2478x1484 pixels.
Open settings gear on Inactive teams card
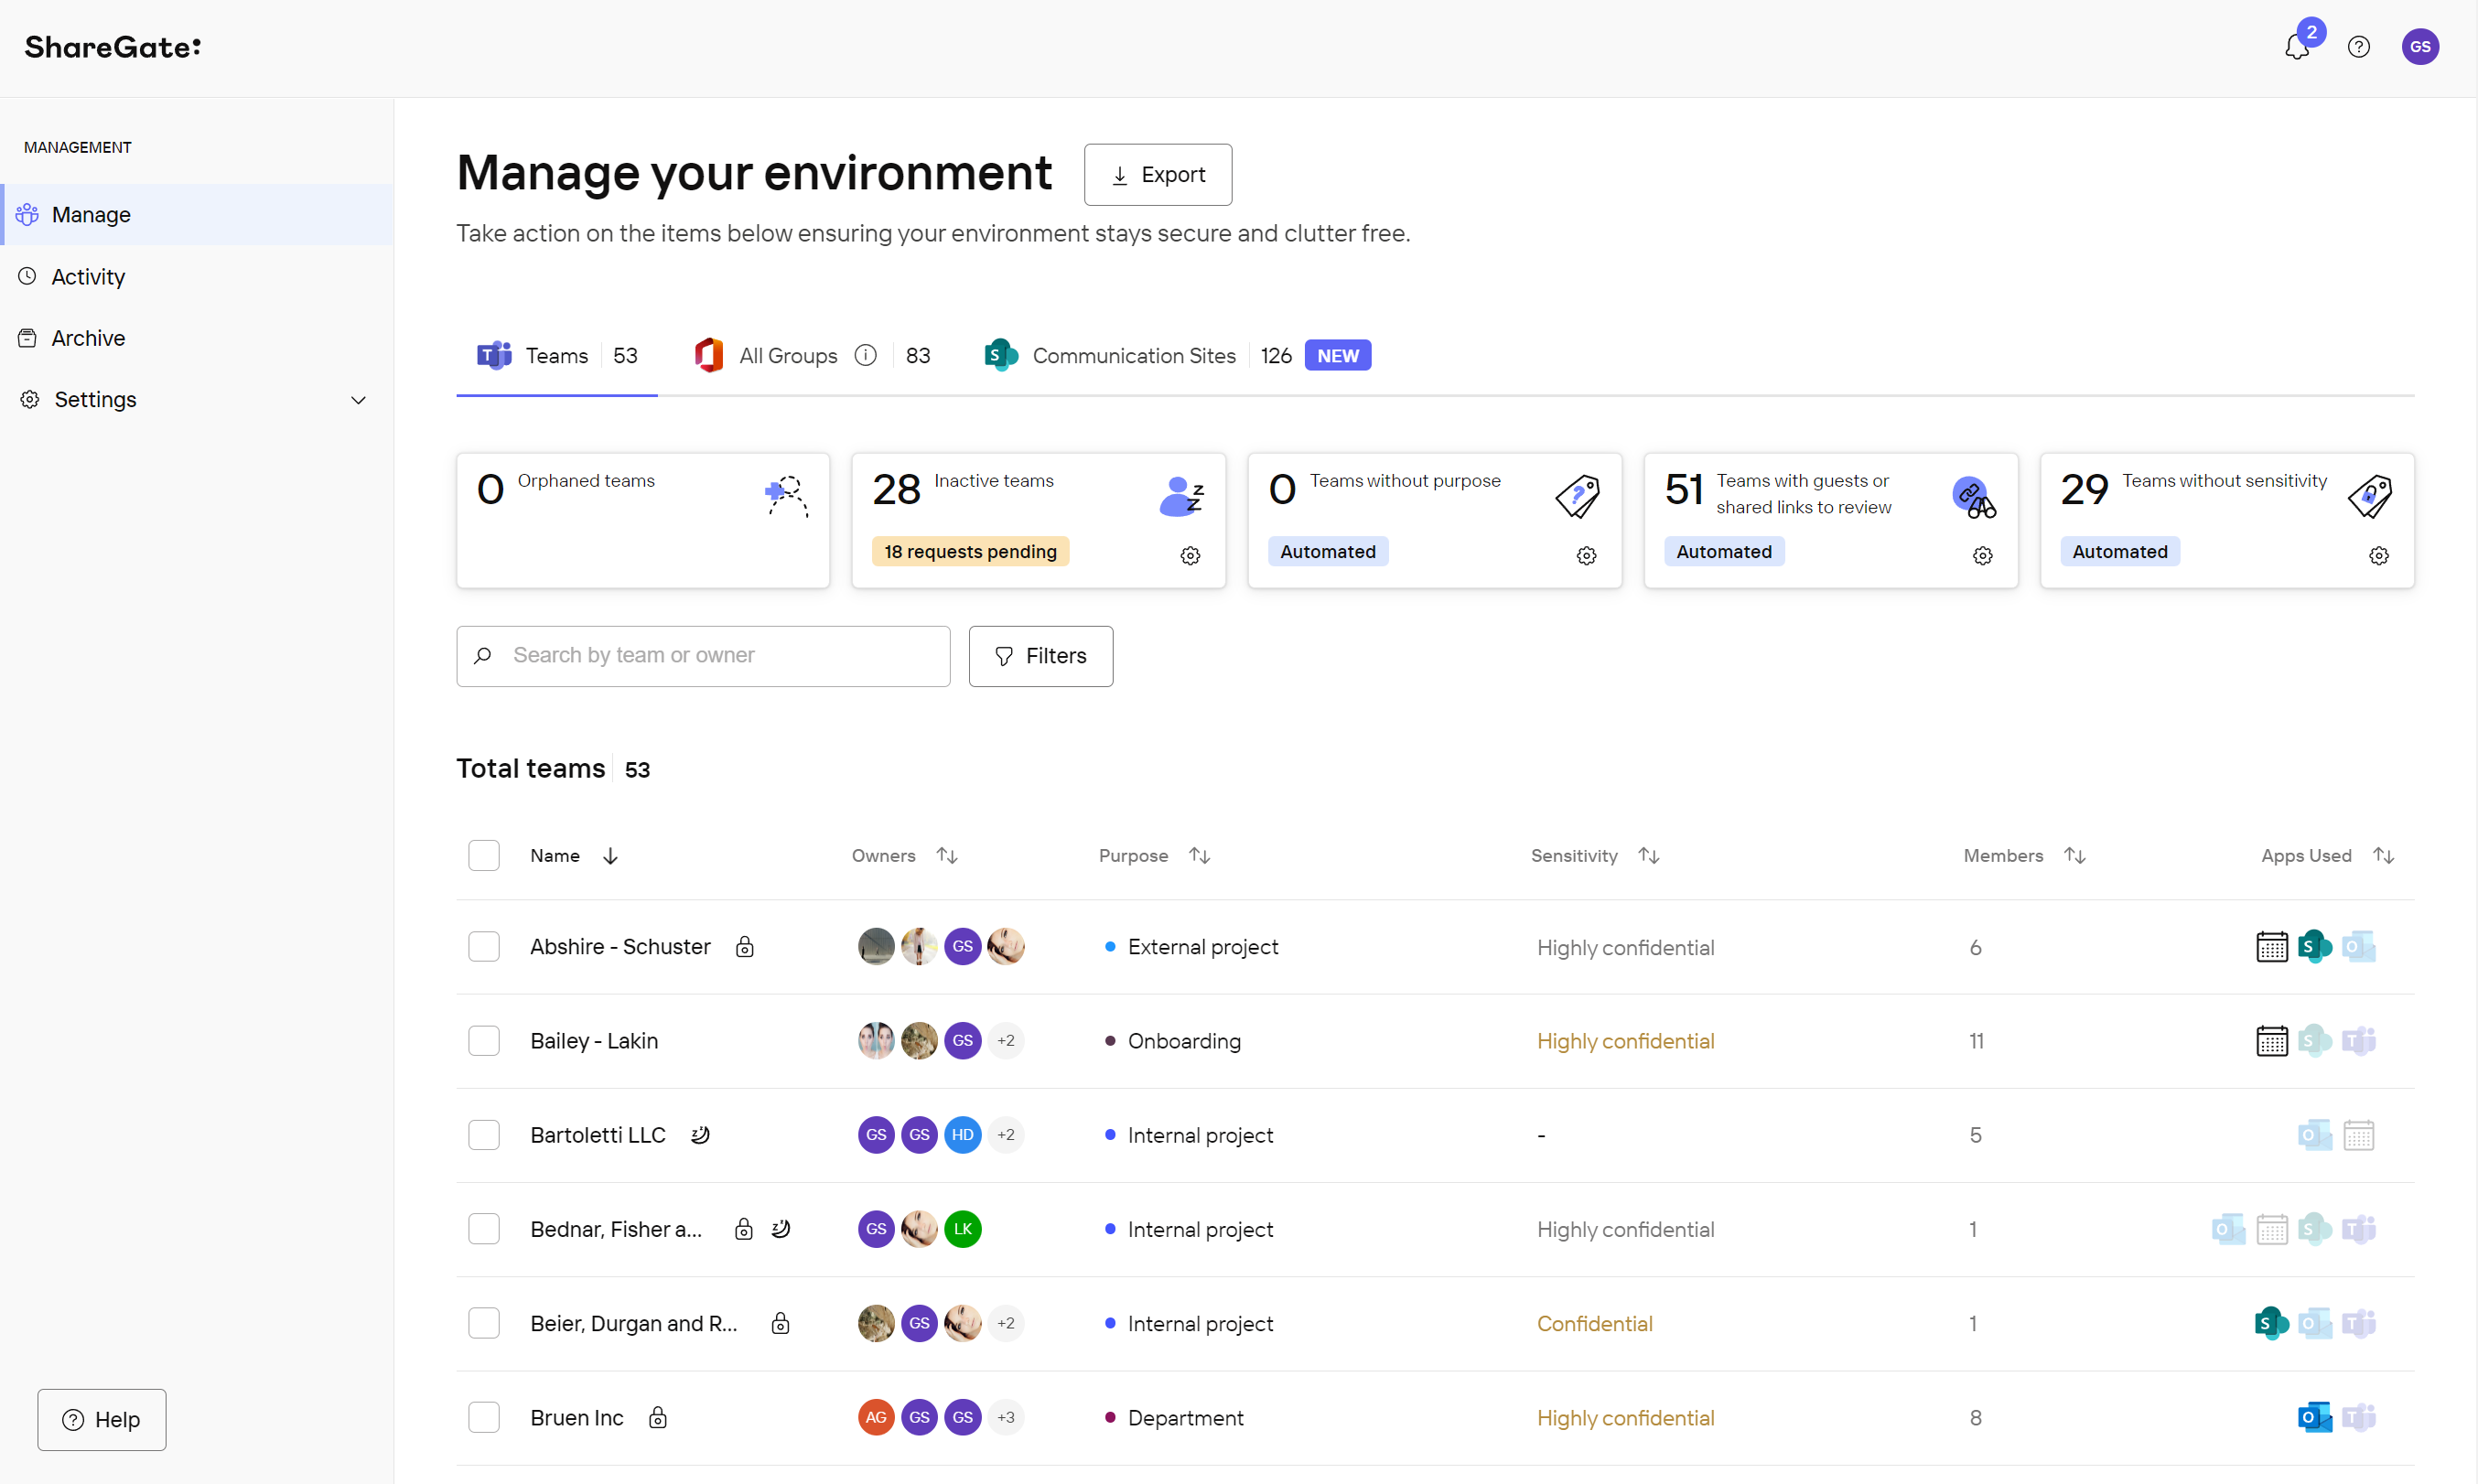1190,555
